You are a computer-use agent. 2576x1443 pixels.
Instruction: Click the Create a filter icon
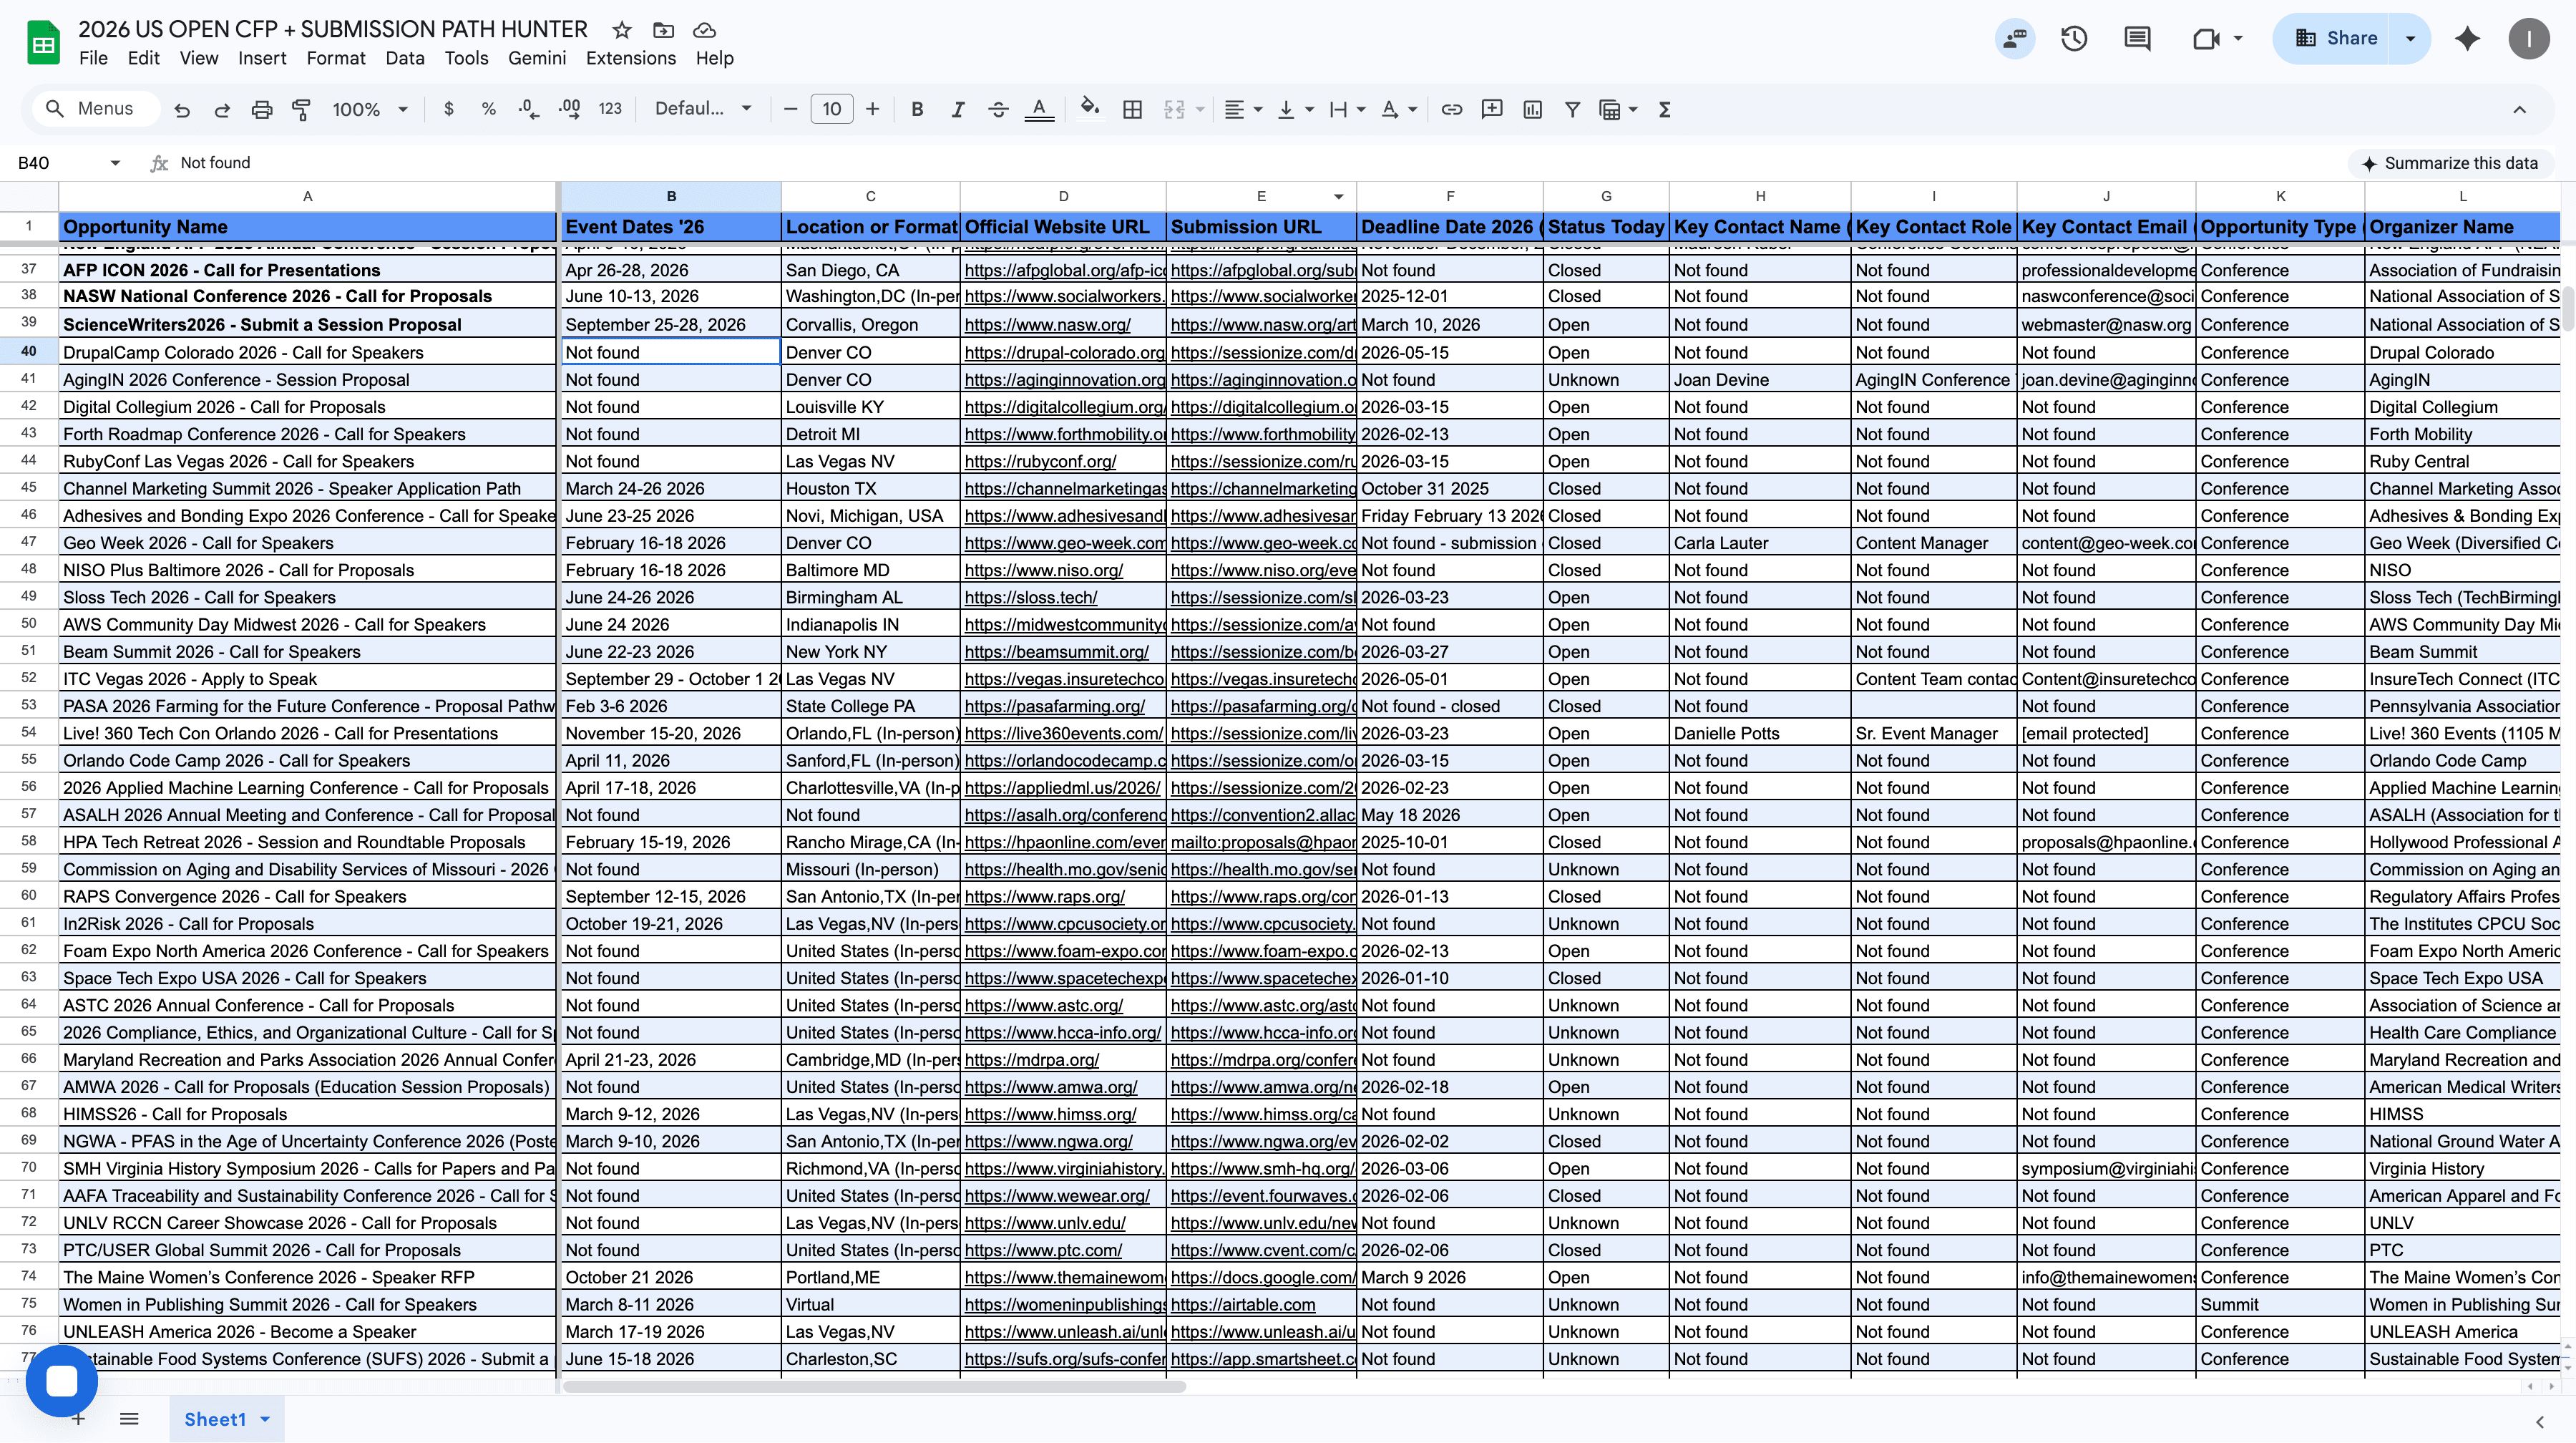point(1572,110)
